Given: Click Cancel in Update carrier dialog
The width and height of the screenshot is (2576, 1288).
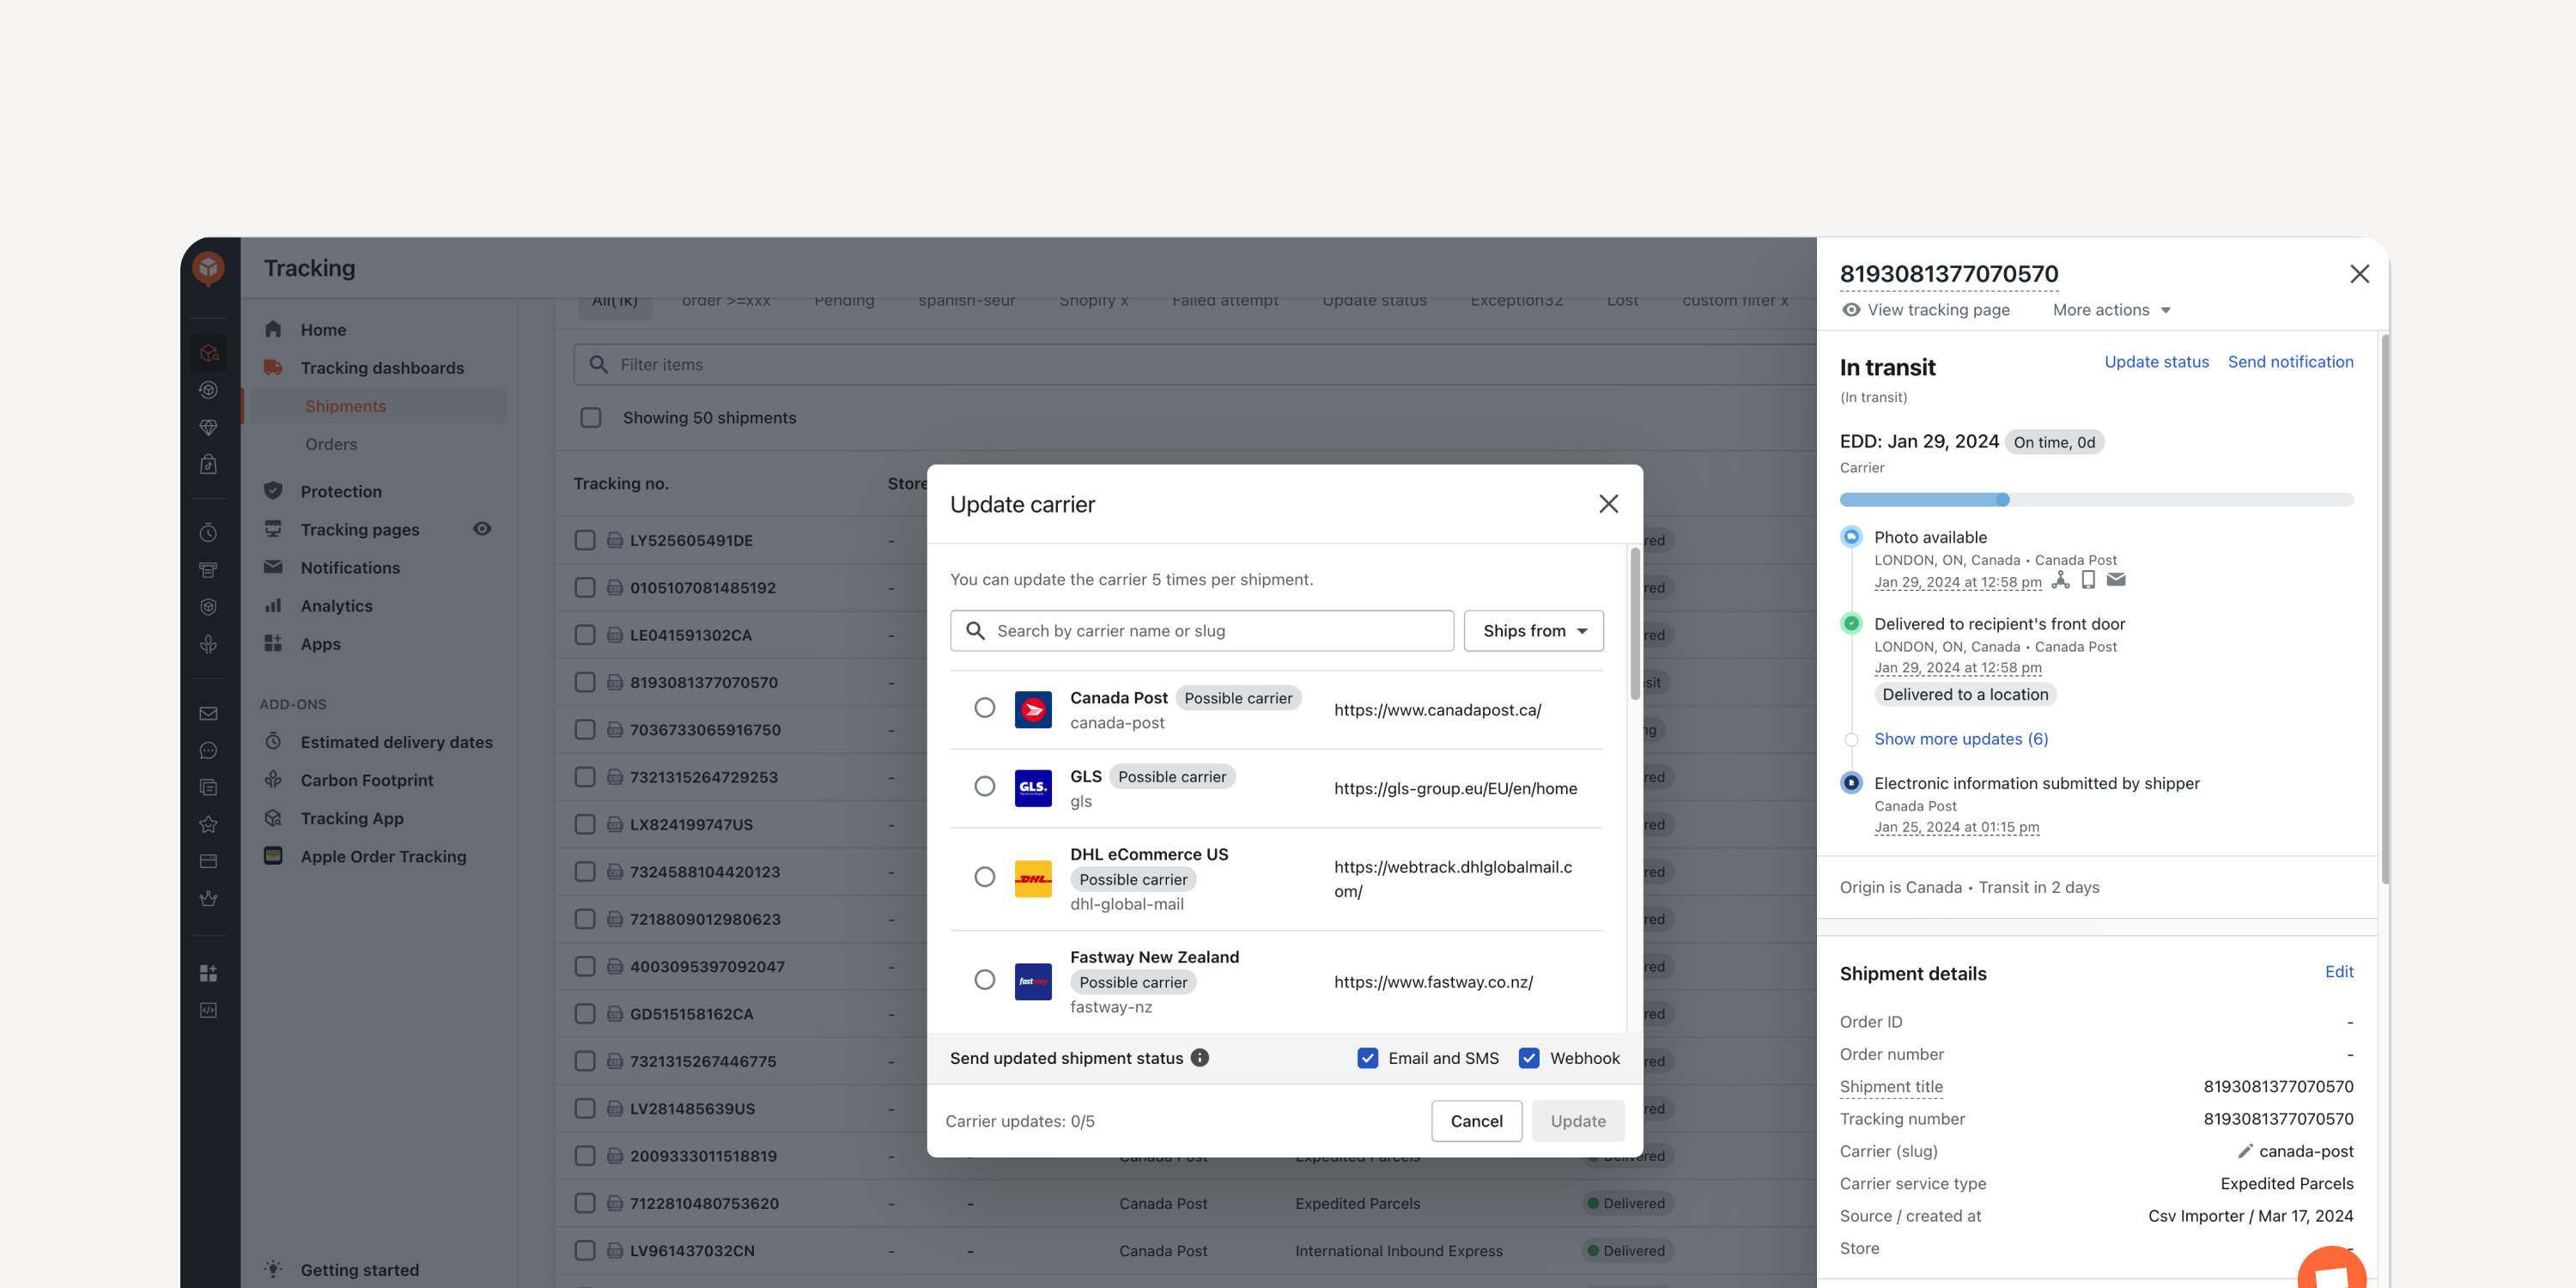Looking at the screenshot, I should click(x=1476, y=1121).
